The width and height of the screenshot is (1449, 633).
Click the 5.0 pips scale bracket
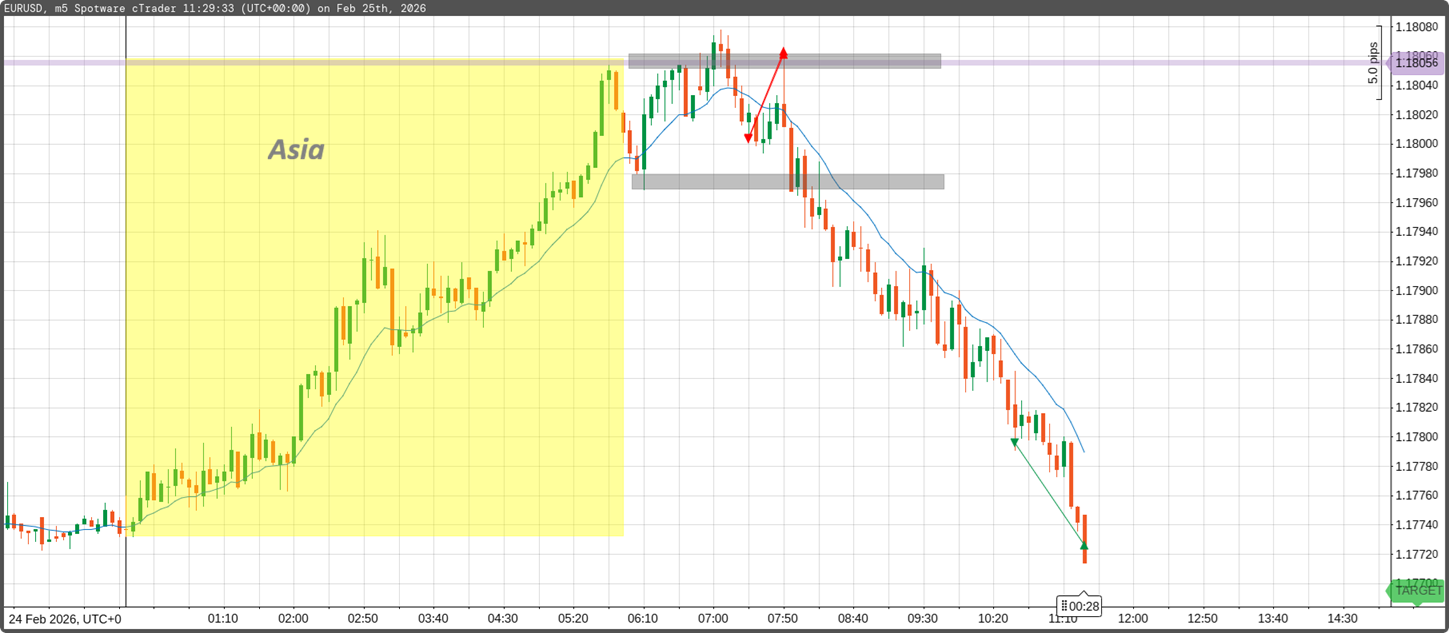pos(1376,63)
